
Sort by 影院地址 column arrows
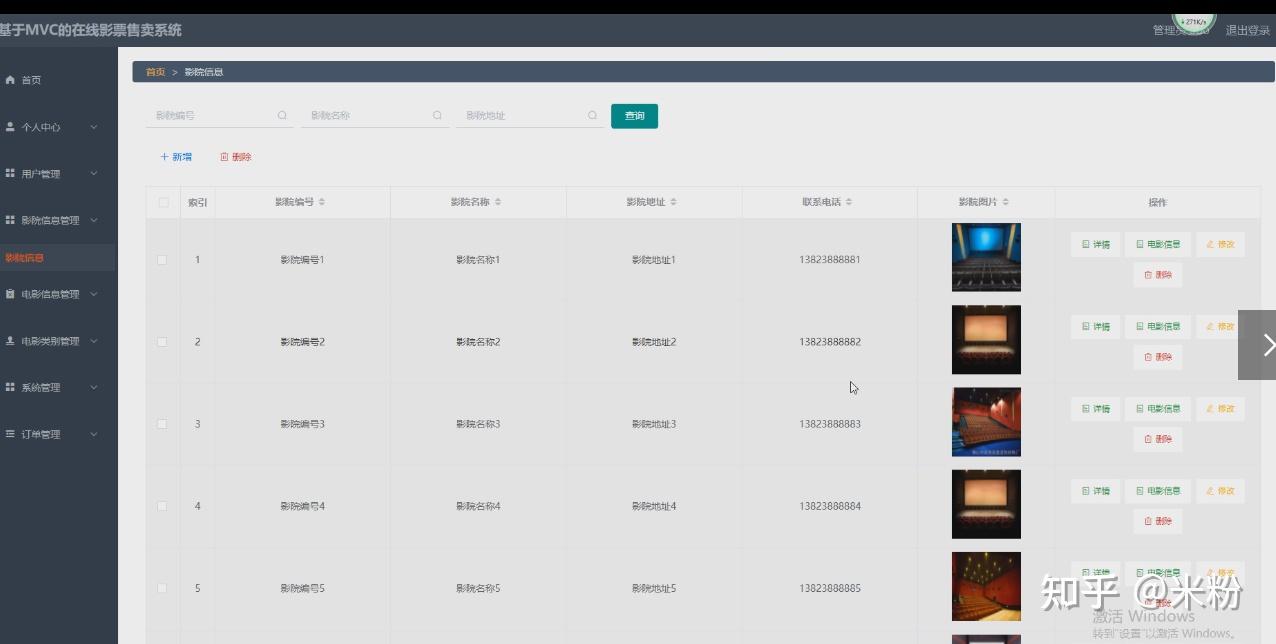click(674, 202)
